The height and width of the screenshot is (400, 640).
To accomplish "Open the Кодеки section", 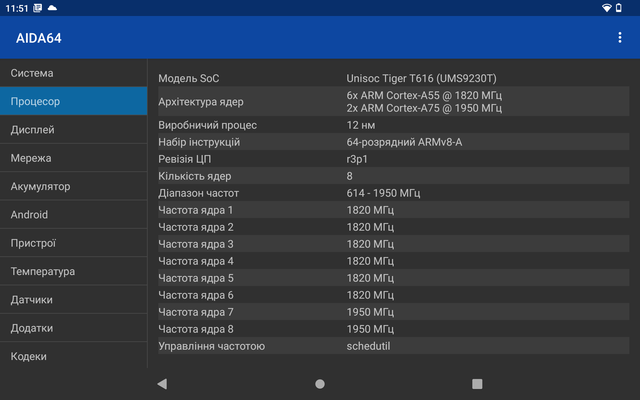I will pyautogui.click(x=73, y=356).
